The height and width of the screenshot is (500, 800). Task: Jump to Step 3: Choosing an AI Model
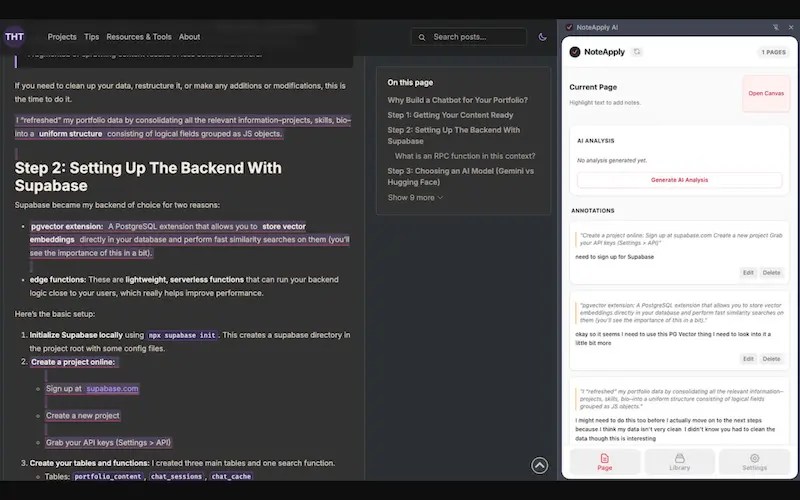[460, 176]
